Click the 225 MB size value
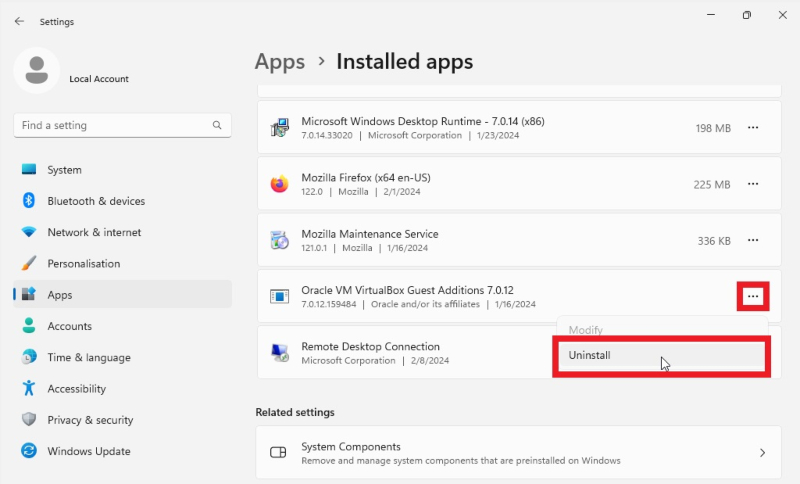 pos(712,184)
